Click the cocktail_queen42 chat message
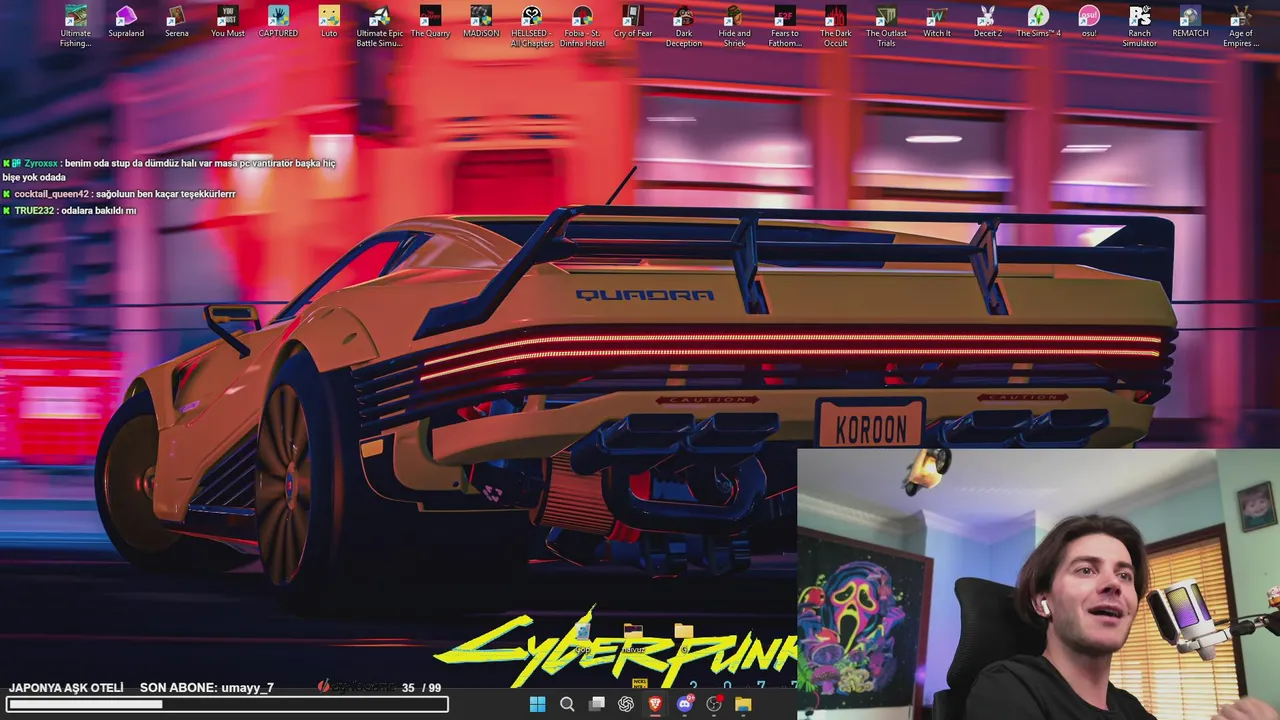 click(x=119, y=194)
